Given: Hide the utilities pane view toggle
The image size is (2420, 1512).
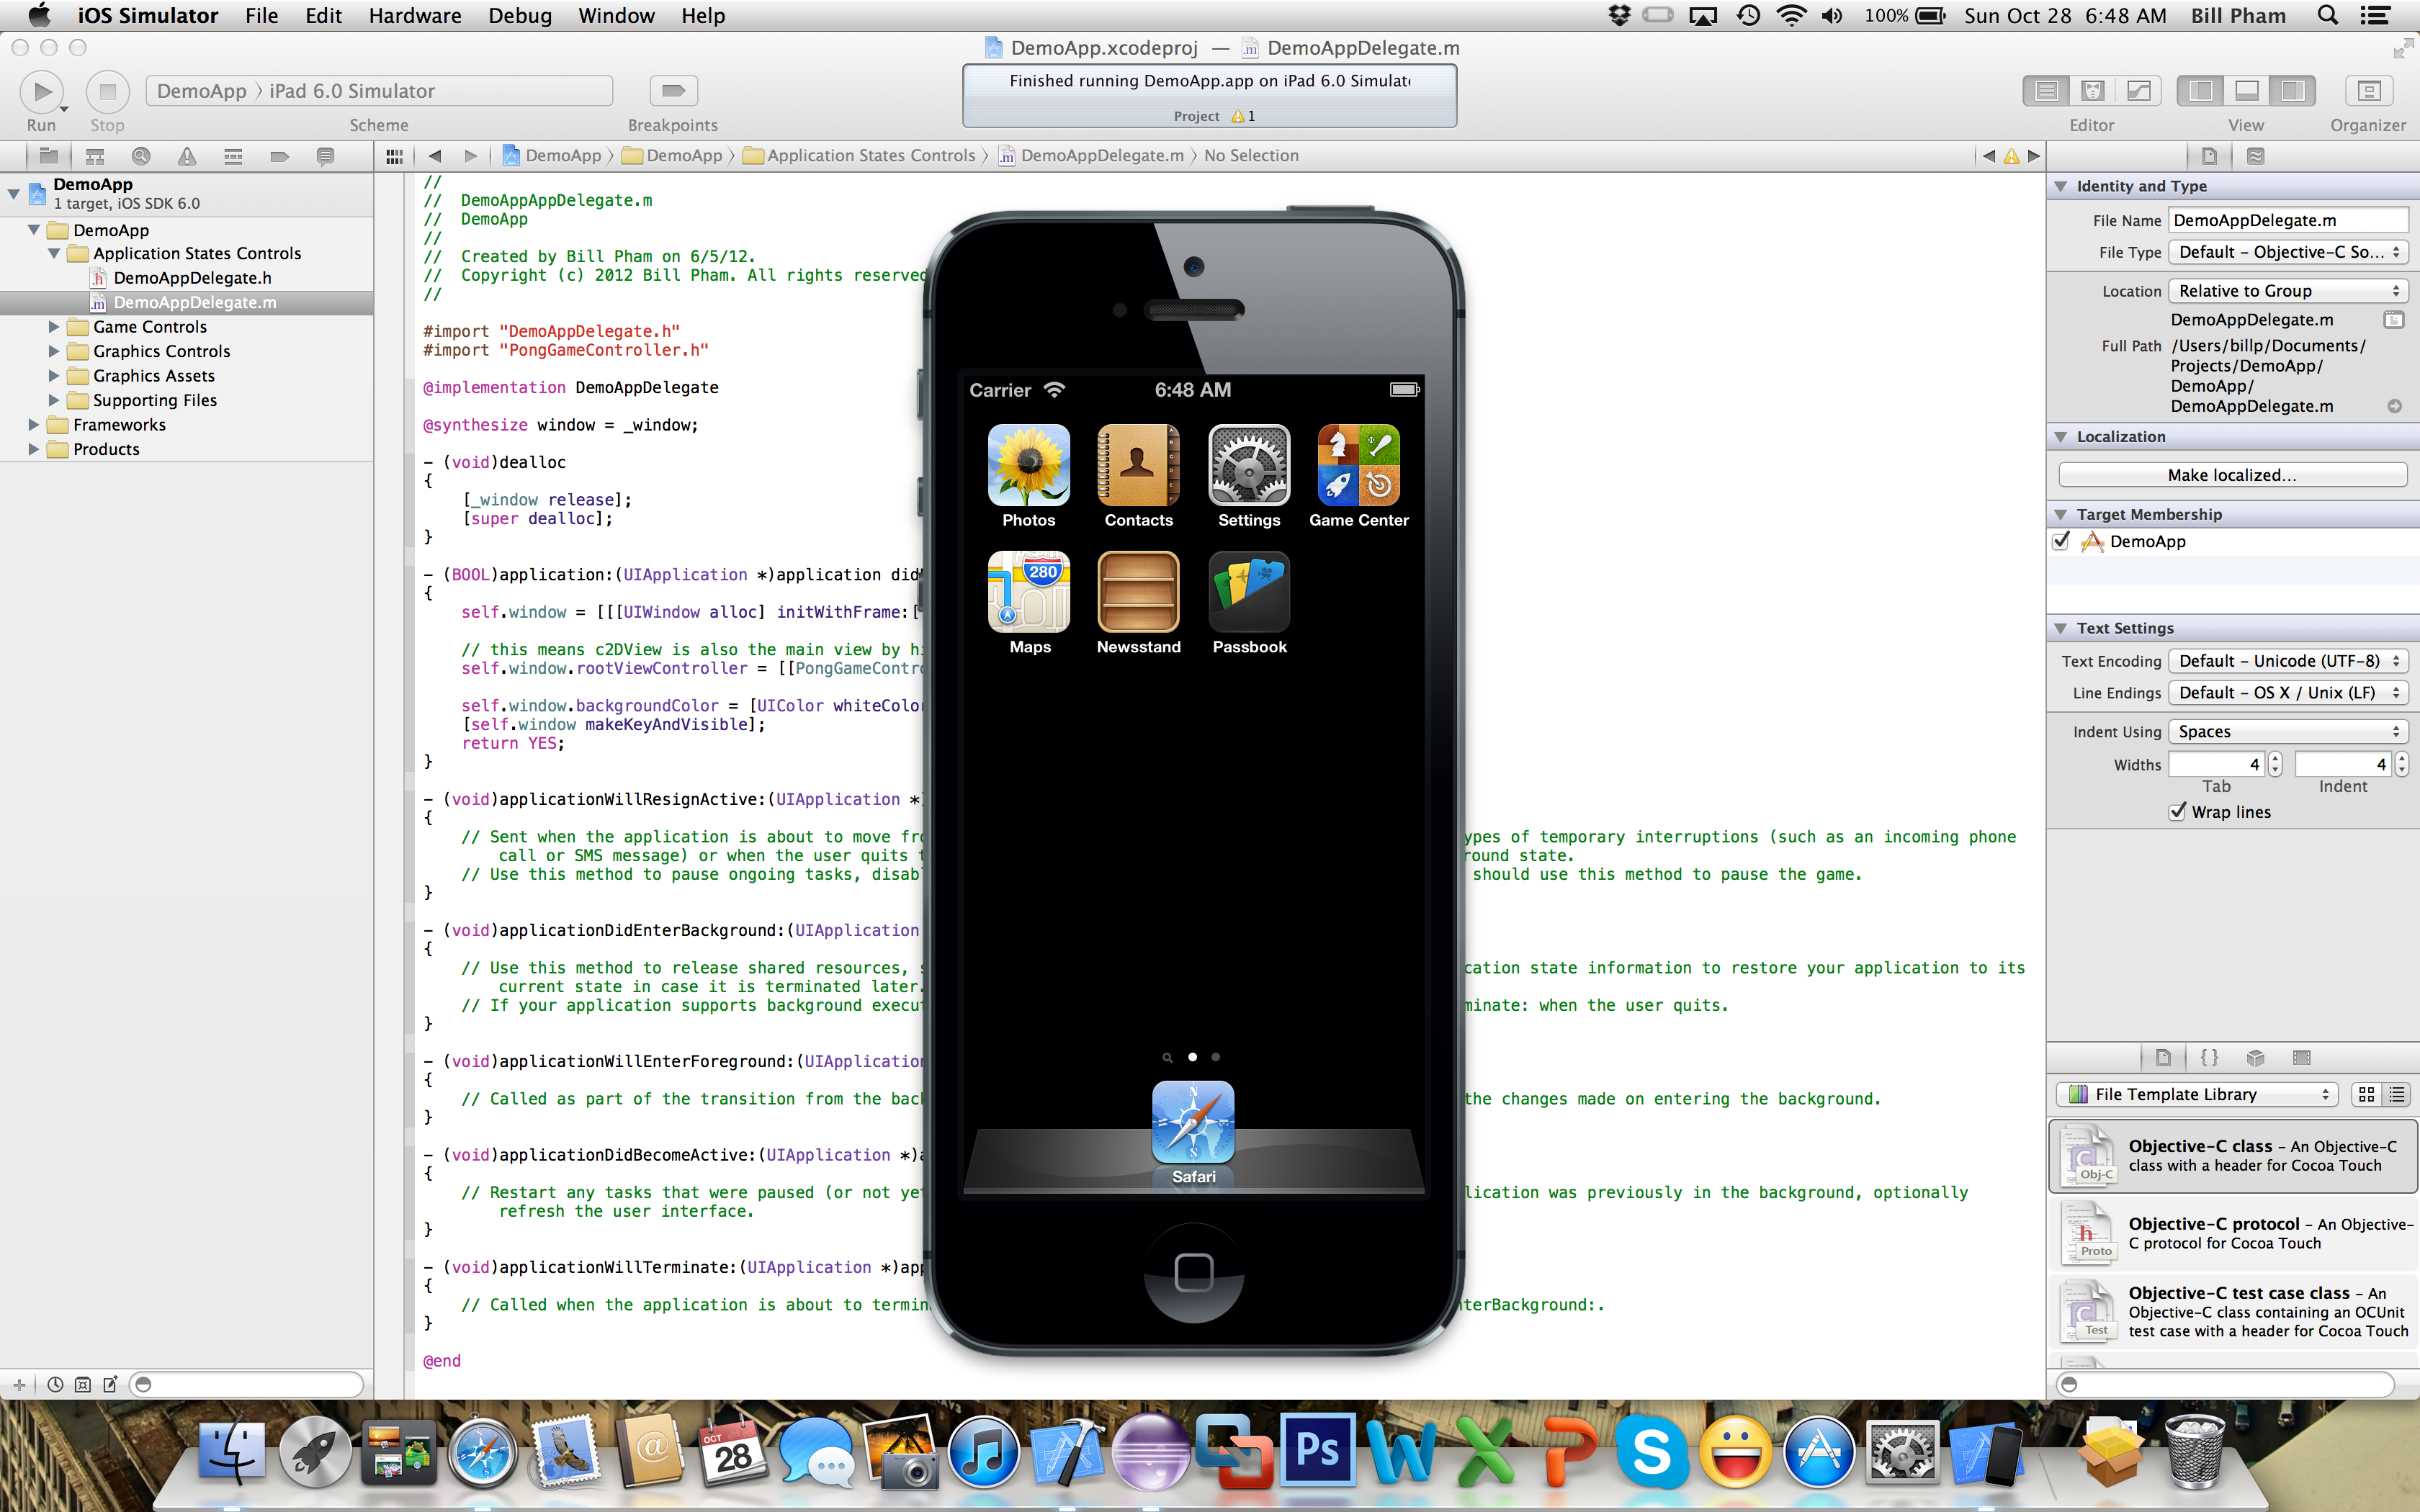Looking at the screenshot, I should tap(2292, 91).
